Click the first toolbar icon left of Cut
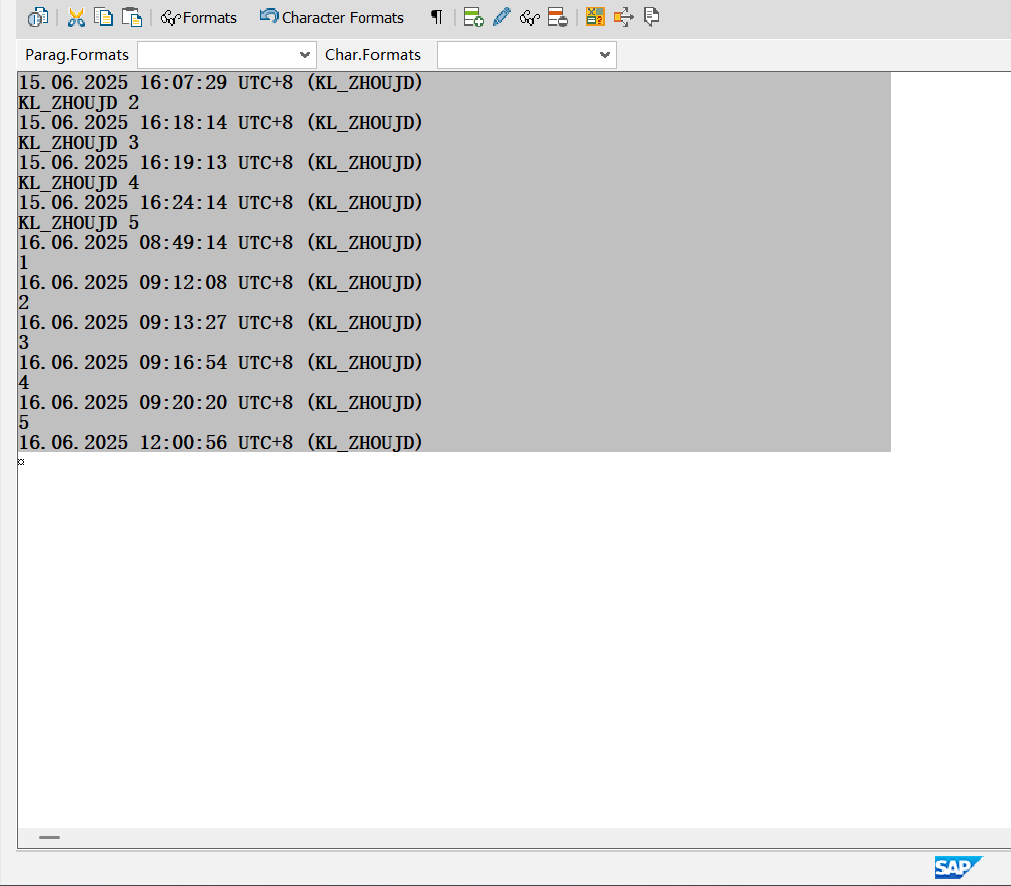The height and width of the screenshot is (886, 1011). pyautogui.click(x=37, y=17)
